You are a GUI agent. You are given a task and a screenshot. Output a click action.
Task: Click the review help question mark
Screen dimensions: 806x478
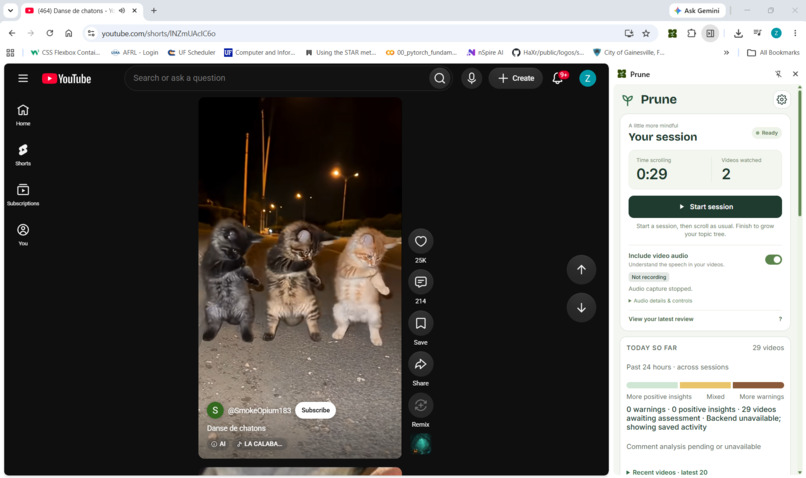click(x=780, y=319)
